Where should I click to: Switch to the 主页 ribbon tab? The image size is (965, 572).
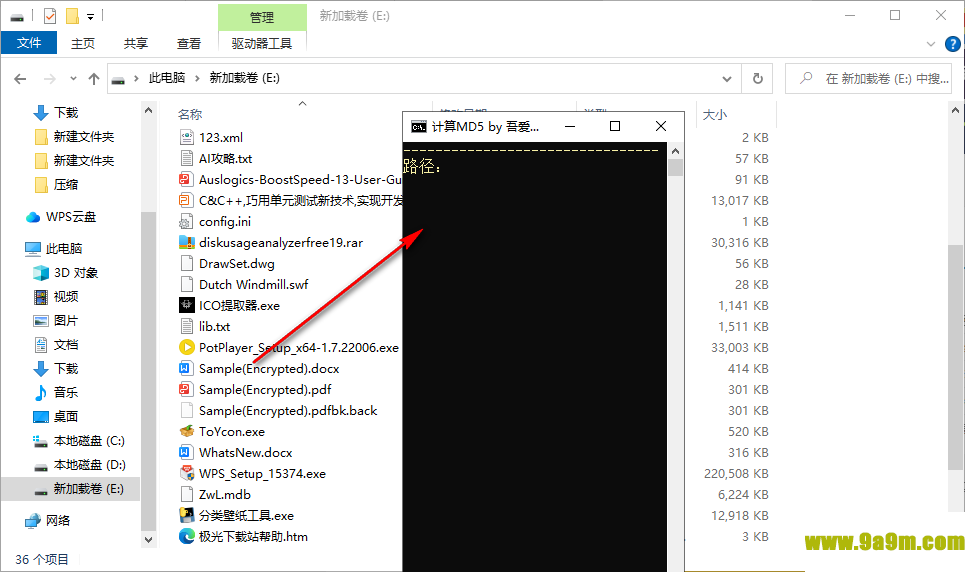coord(83,43)
